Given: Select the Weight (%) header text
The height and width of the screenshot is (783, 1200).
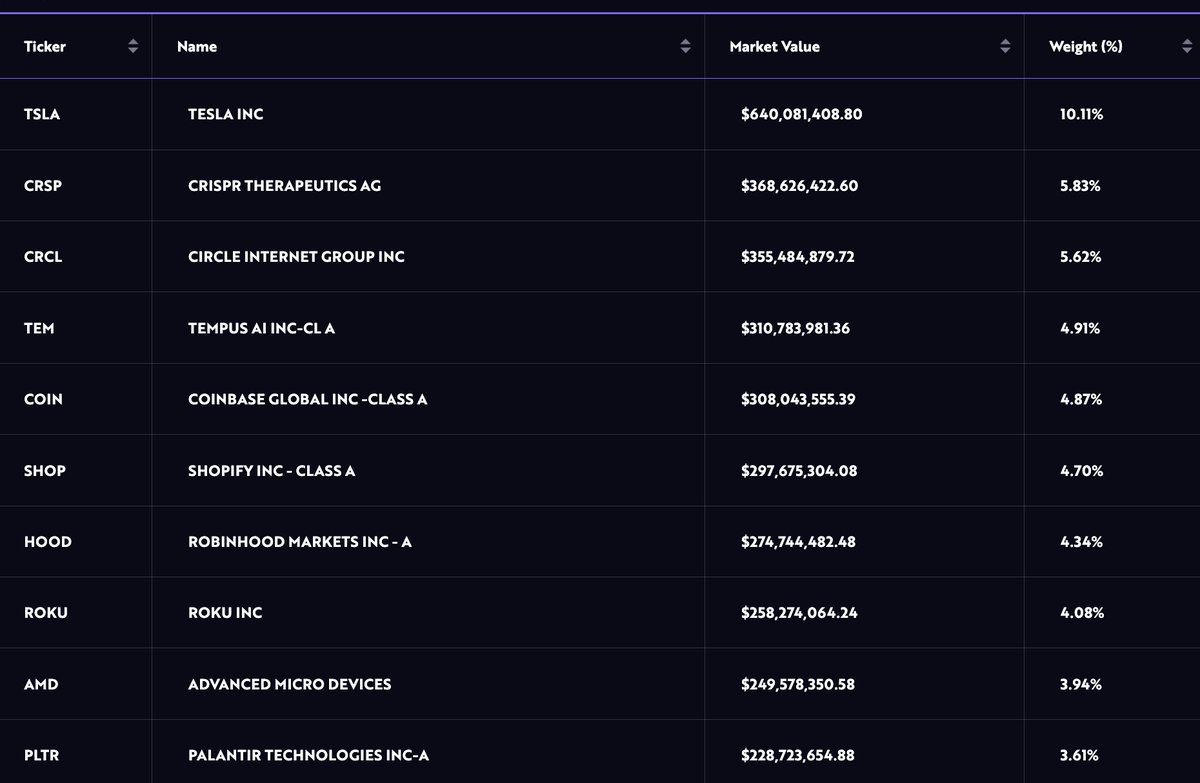Looking at the screenshot, I should (1085, 46).
